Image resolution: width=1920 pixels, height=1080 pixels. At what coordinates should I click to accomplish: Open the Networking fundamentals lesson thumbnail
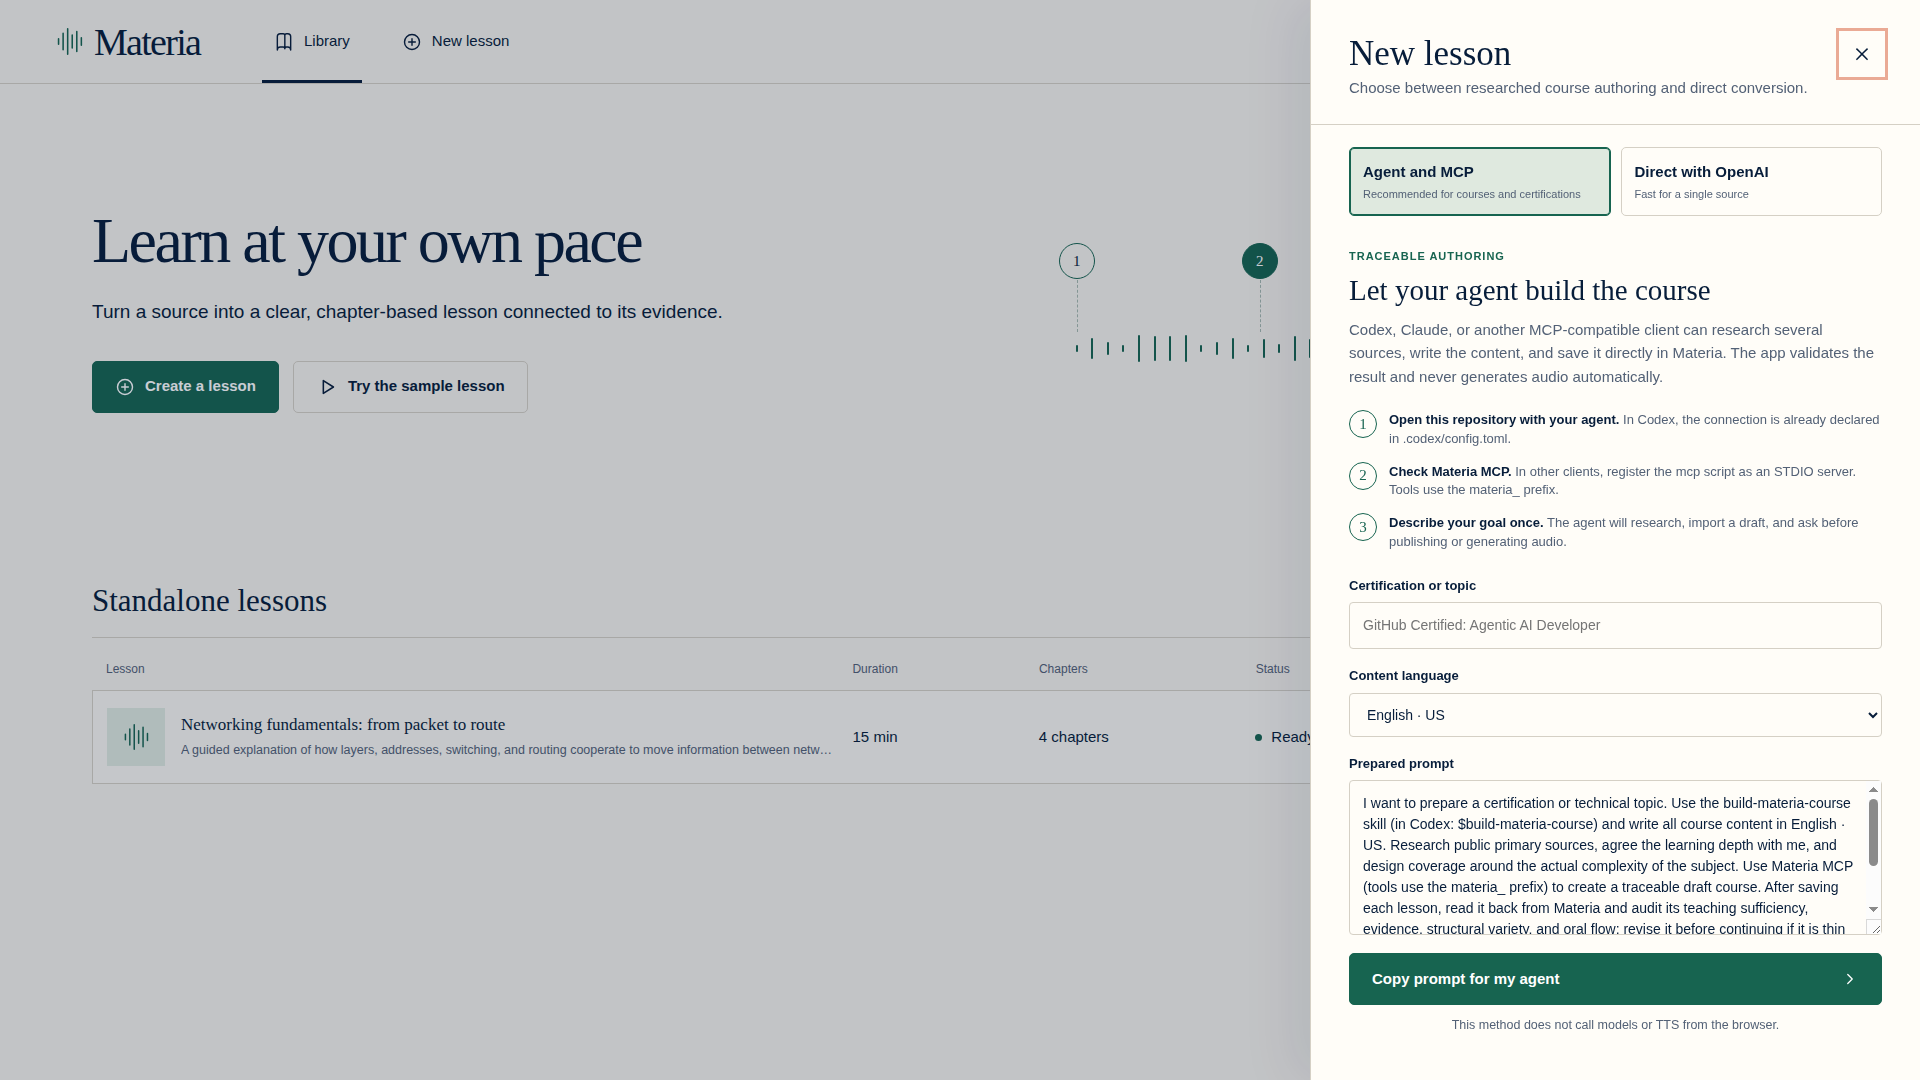click(136, 737)
